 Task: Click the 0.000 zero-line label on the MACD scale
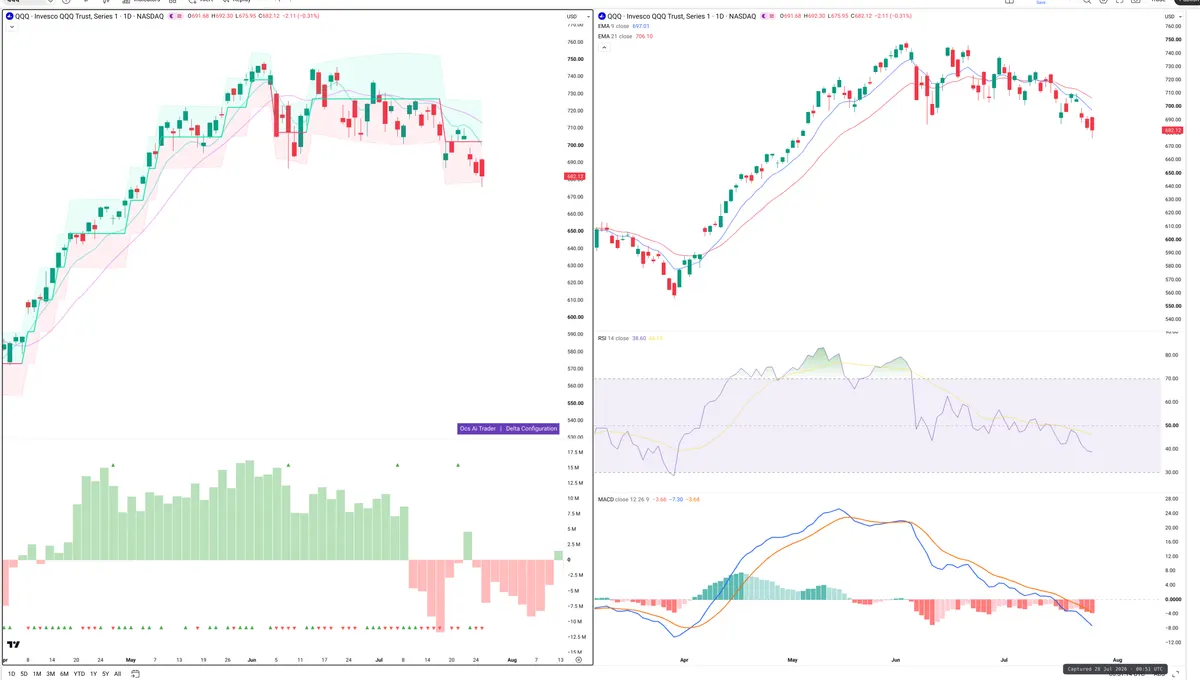pyautogui.click(x=1173, y=600)
